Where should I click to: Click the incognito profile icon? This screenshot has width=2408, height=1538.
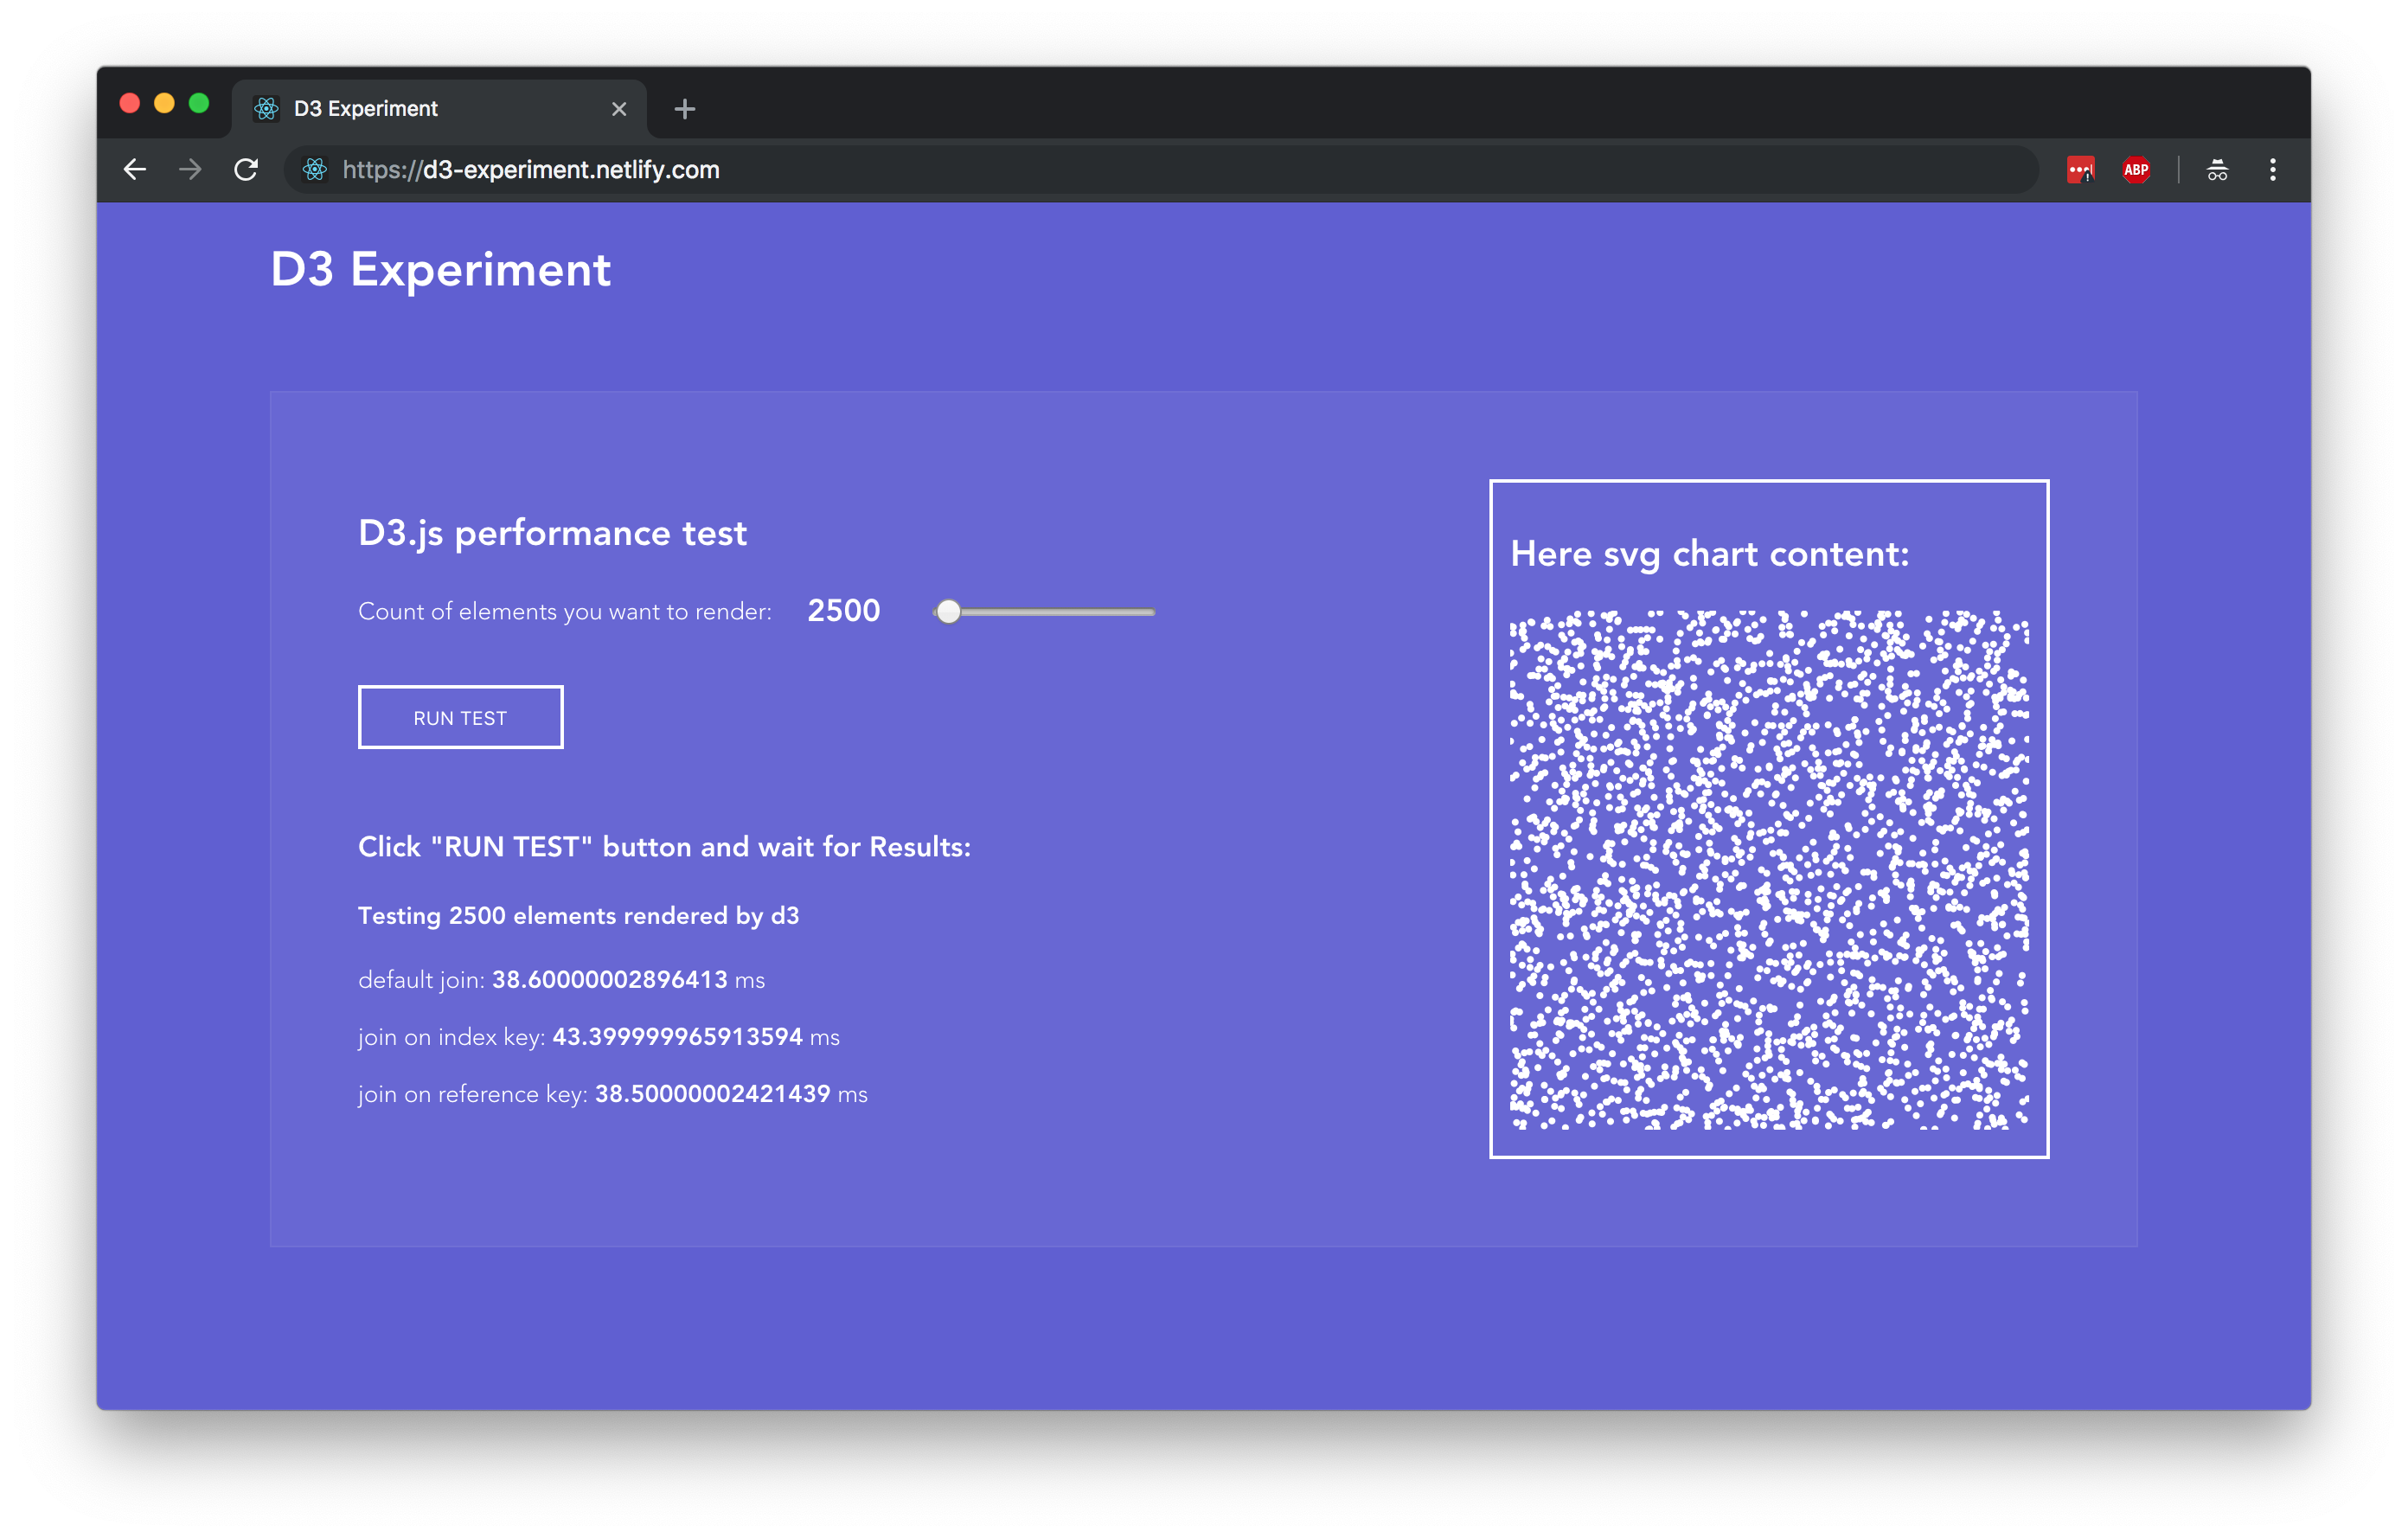(2217, 170)
